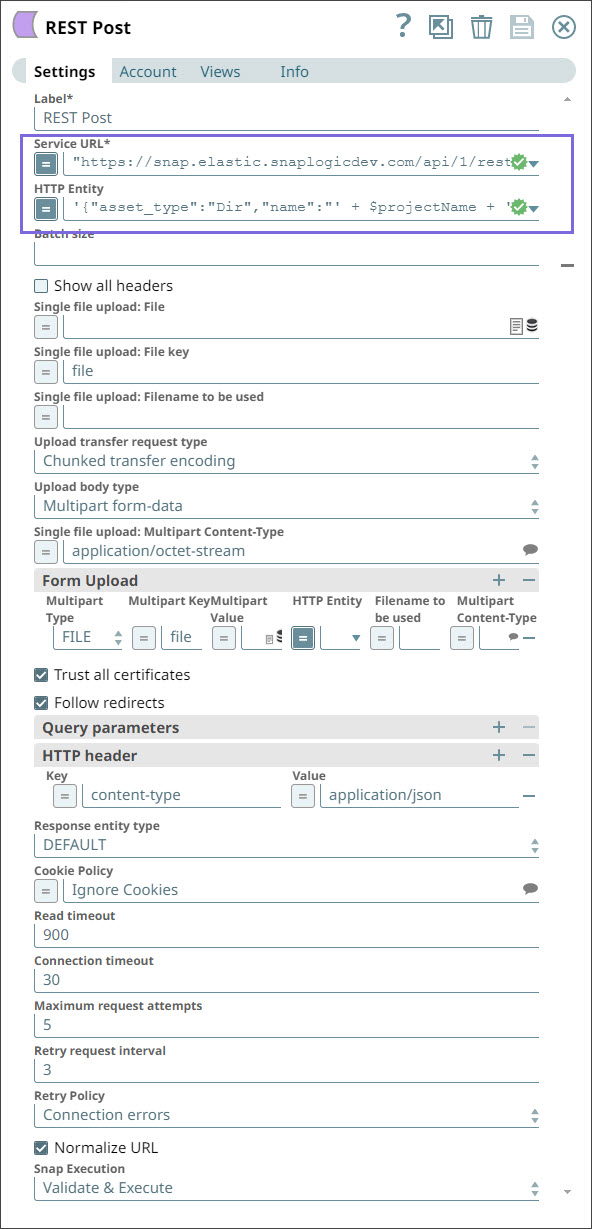Viewport: 592px width, 1229px height.
Task: Remove the Query parameters row using minus
Action: click(x=528, y=727)
